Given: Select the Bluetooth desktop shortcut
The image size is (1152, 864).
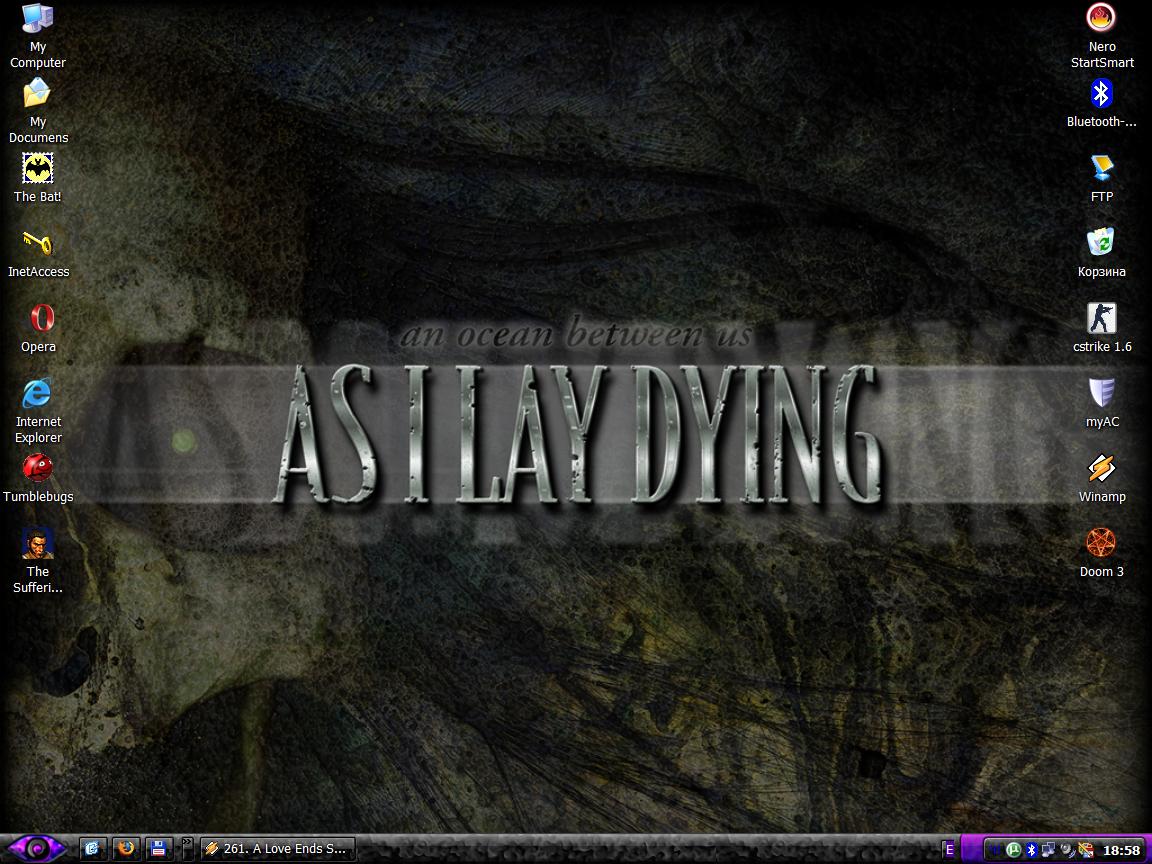Looking at the screenshot, I should click(1101, 104).
